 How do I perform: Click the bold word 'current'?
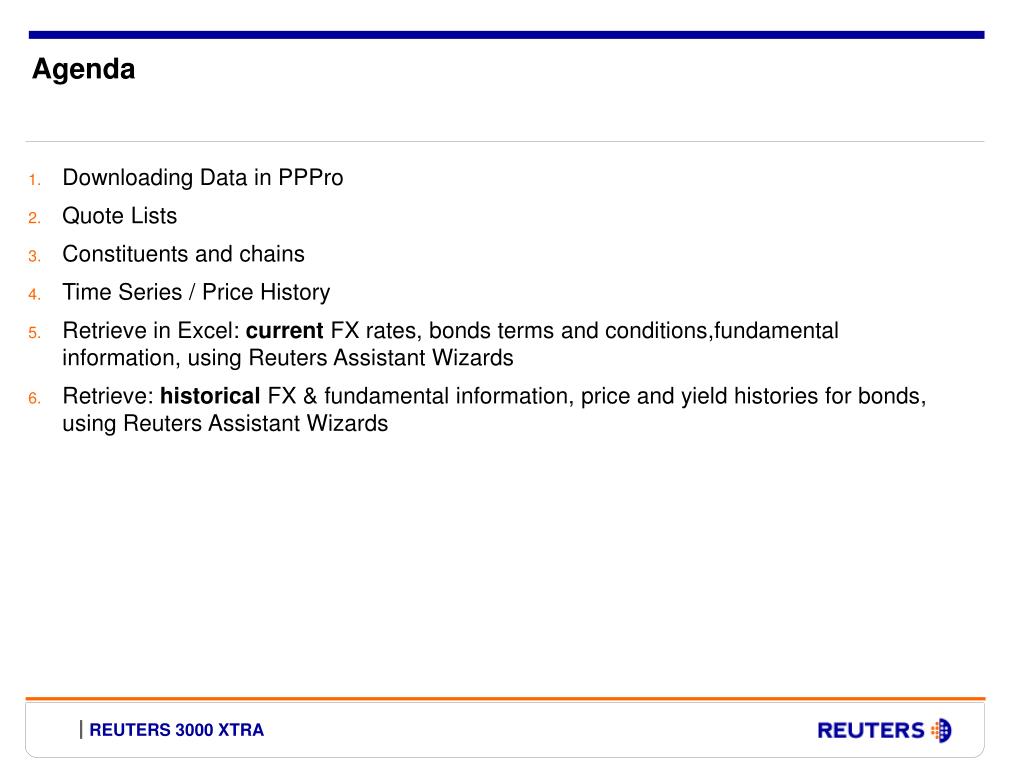click(284, 330)
